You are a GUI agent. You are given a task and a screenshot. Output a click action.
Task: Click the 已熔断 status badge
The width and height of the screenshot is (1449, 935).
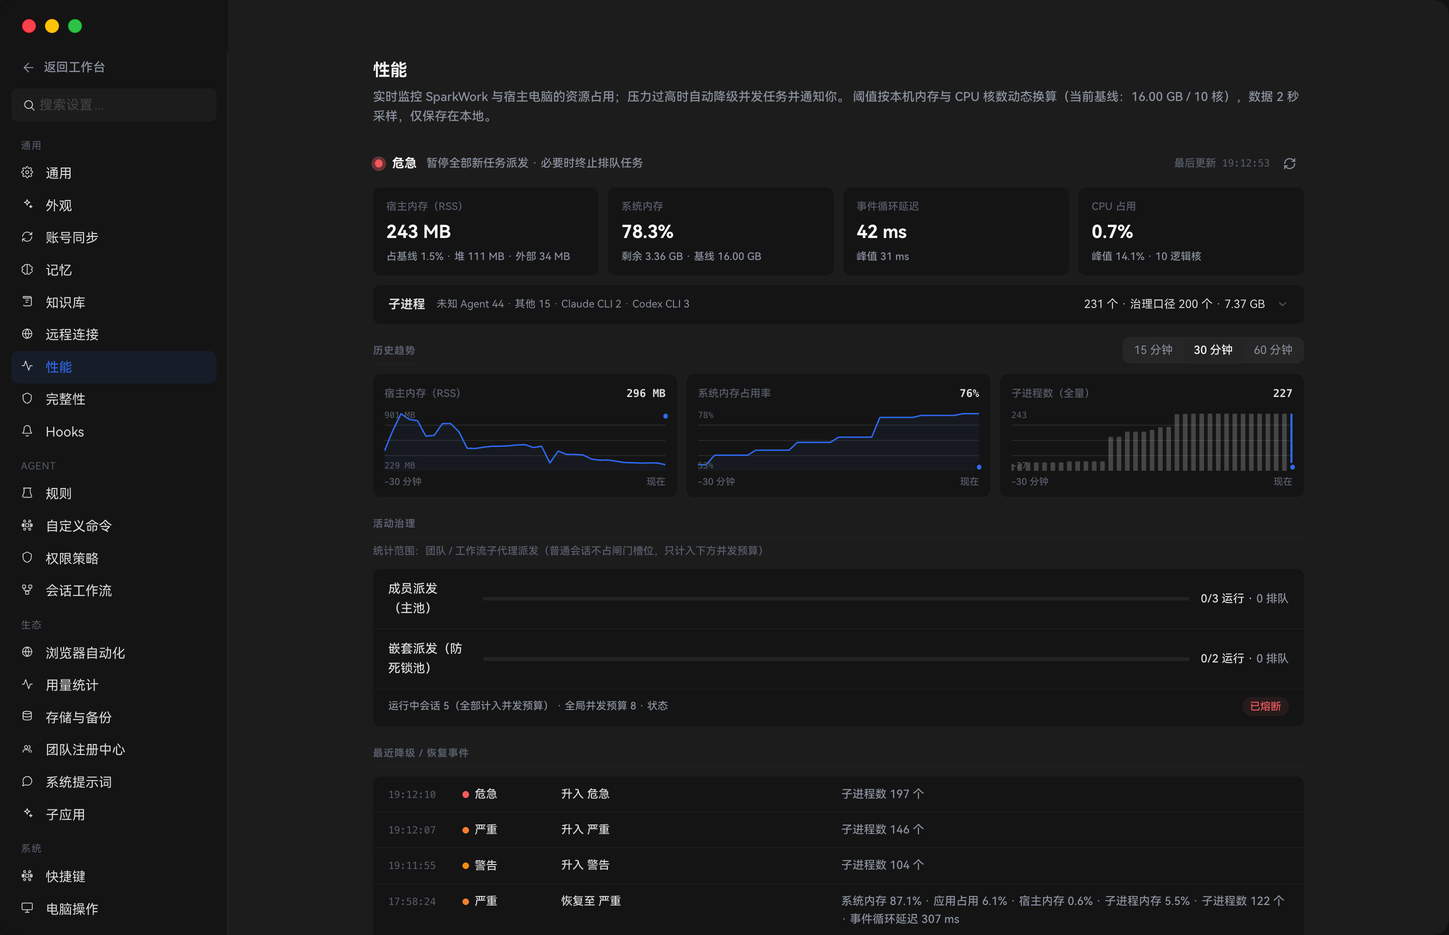click(x=1265, y=706)
